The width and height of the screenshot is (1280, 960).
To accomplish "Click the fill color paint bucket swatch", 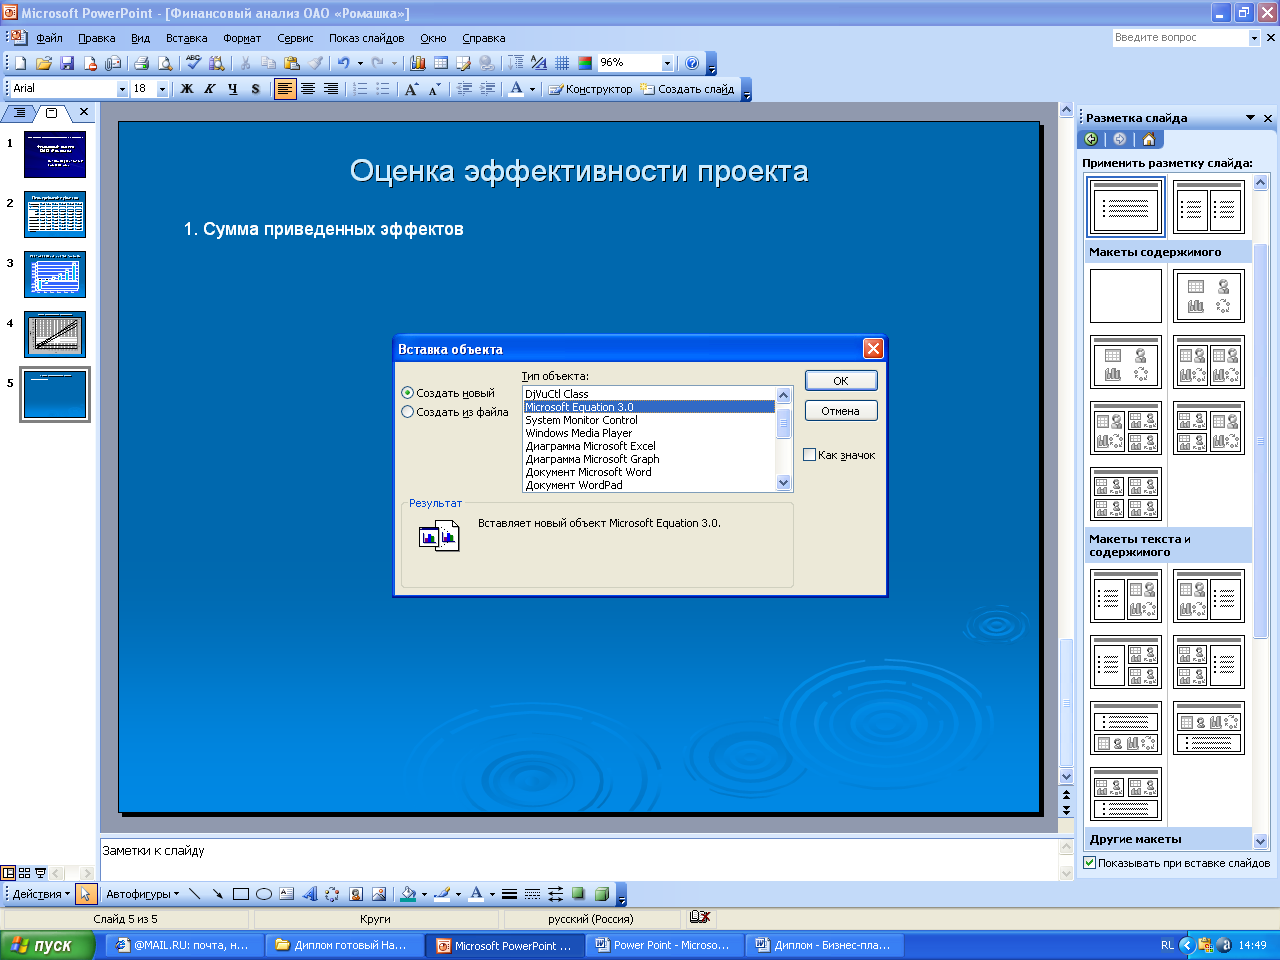I will tap(408, 894).
